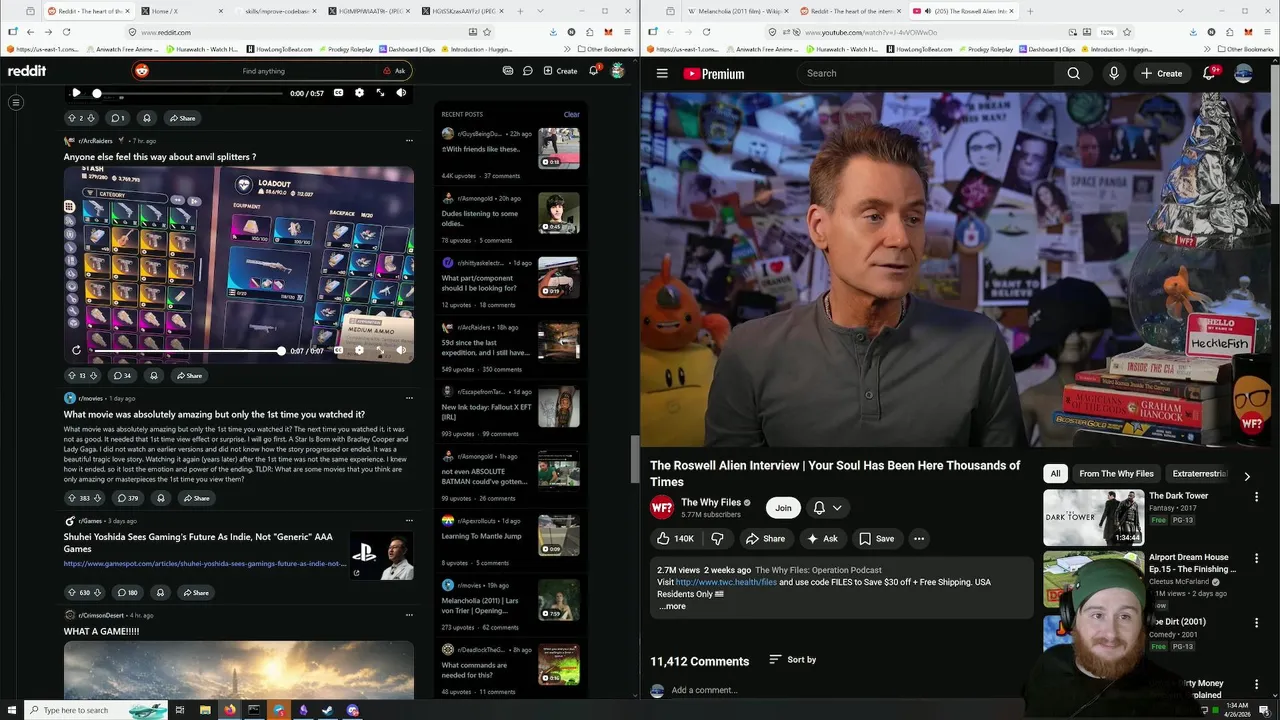
Task: Click YouTube search magnifier button
Action: [1073, 73]
